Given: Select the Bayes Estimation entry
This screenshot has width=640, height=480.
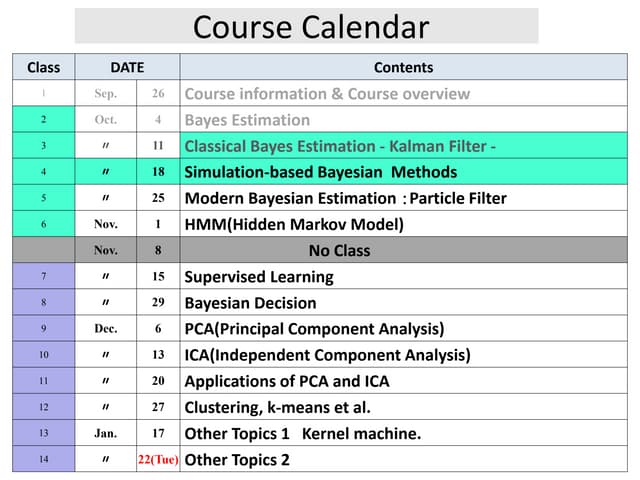Looking at the screenshot, I should point(247,120).
